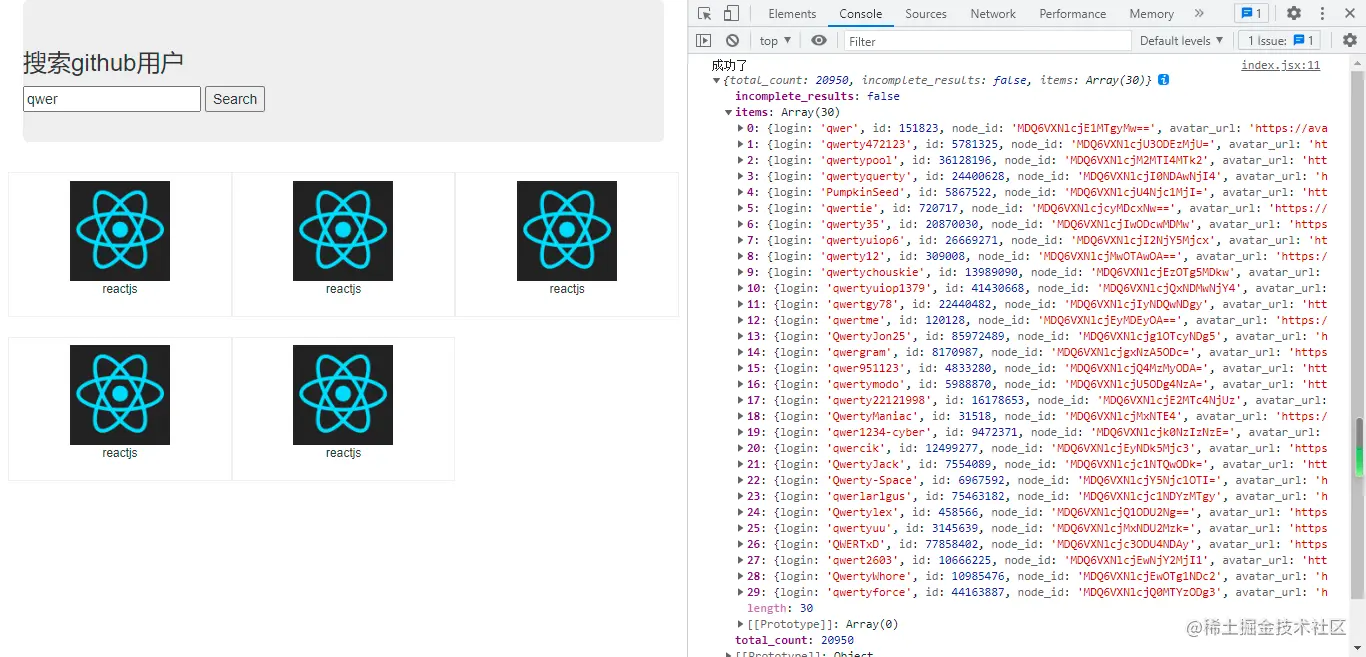Switch to the Elements tab

792,14
